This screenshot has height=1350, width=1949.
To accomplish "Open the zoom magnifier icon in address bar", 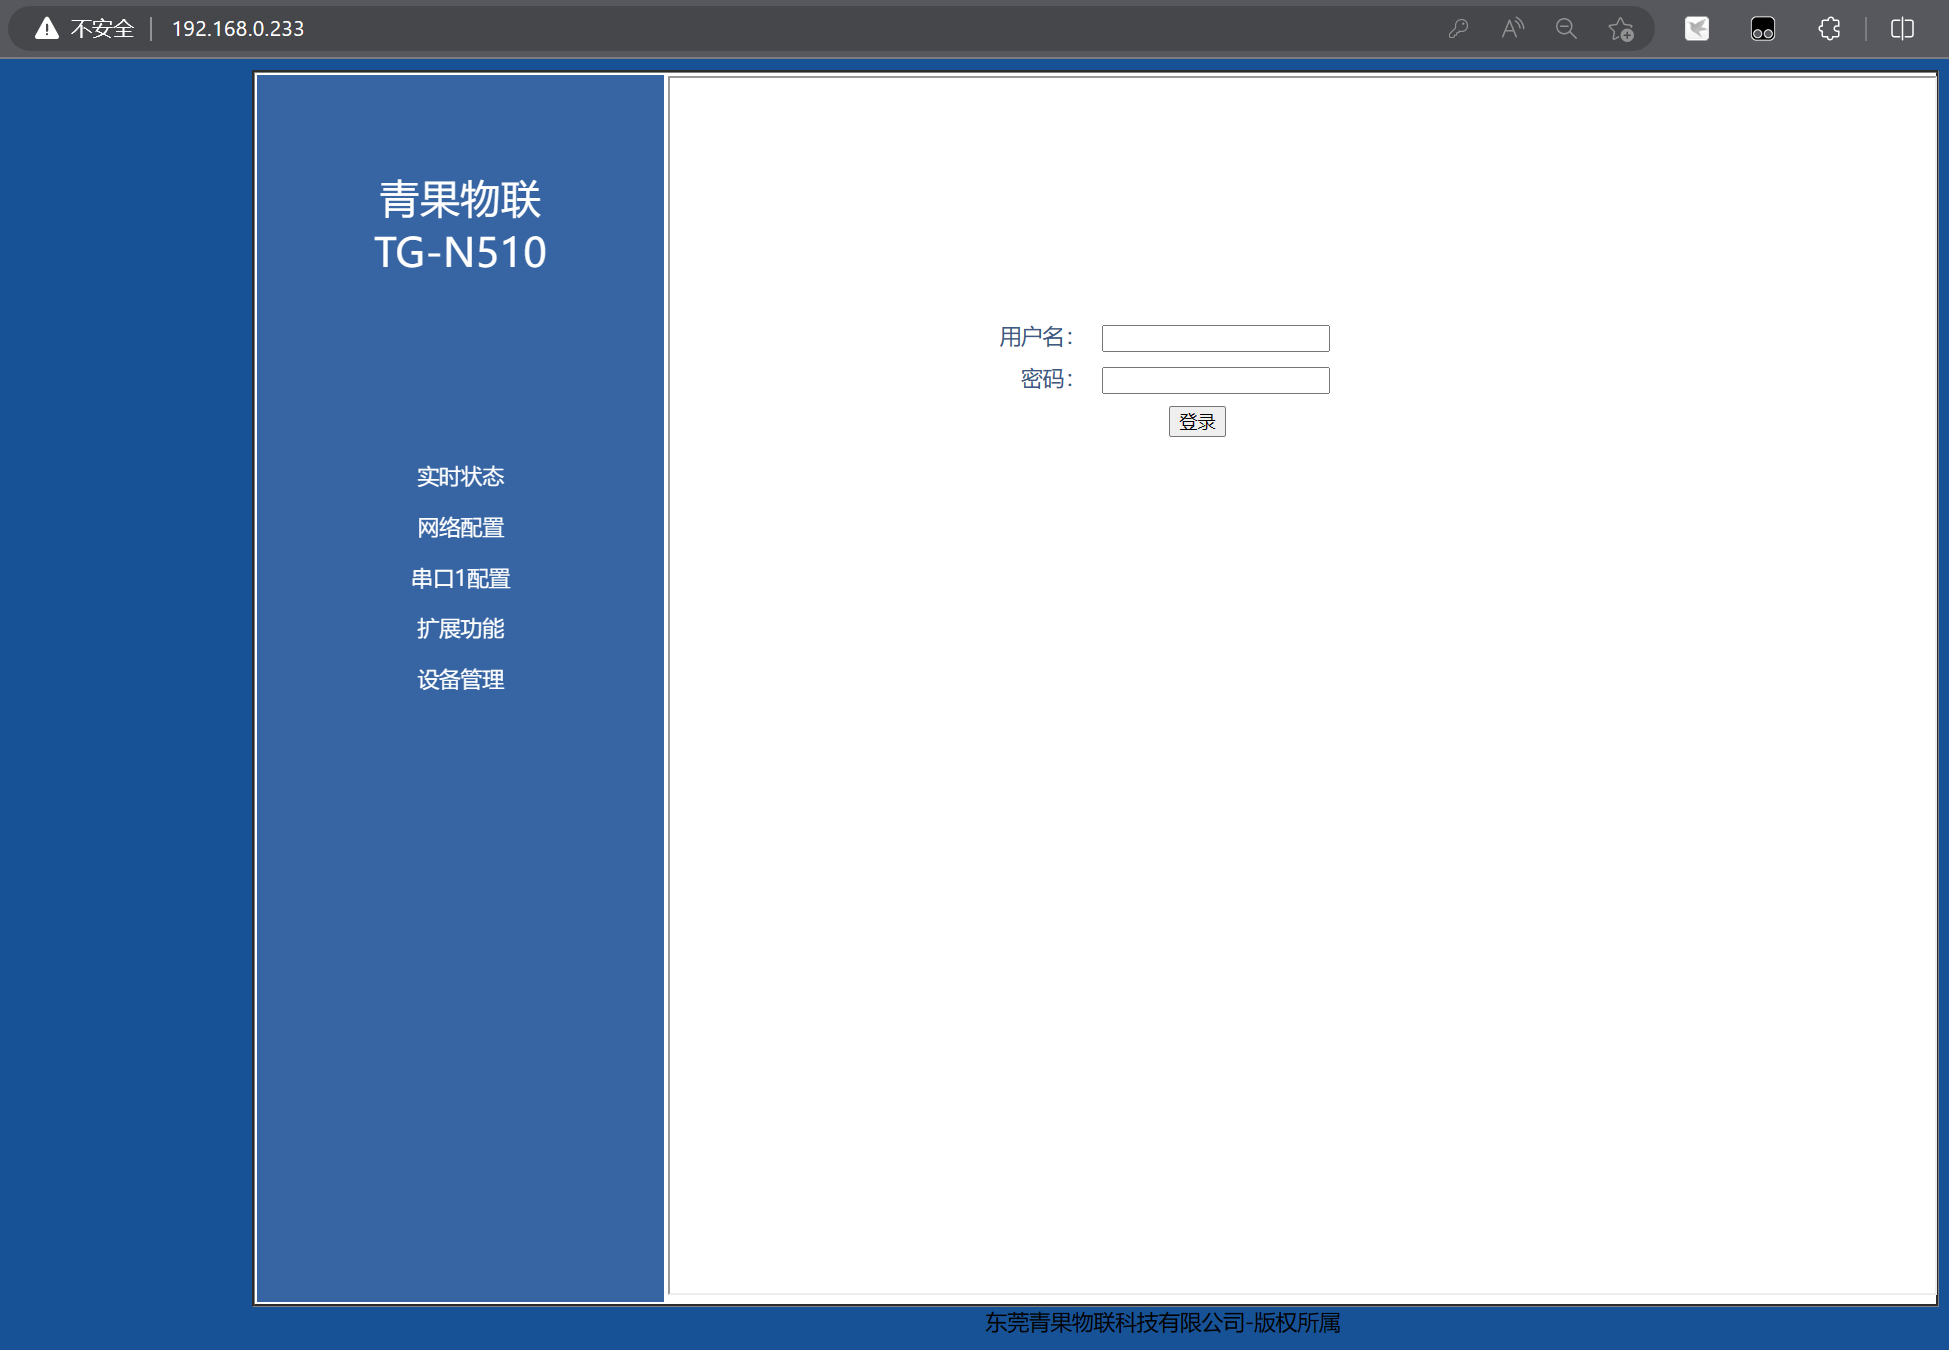I will (x=1566, y=28).
